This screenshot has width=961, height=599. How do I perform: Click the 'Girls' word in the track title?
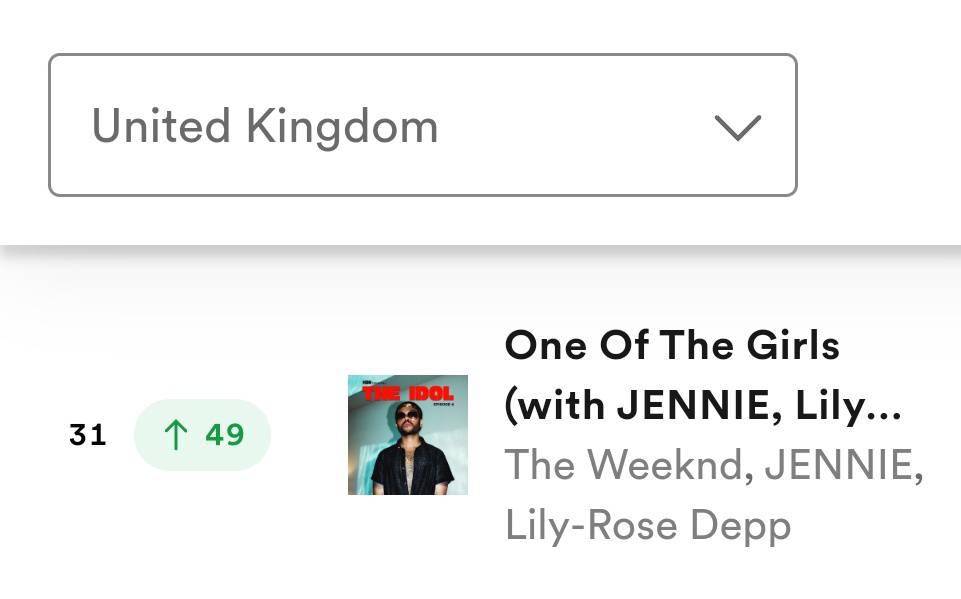pos(793,345)
